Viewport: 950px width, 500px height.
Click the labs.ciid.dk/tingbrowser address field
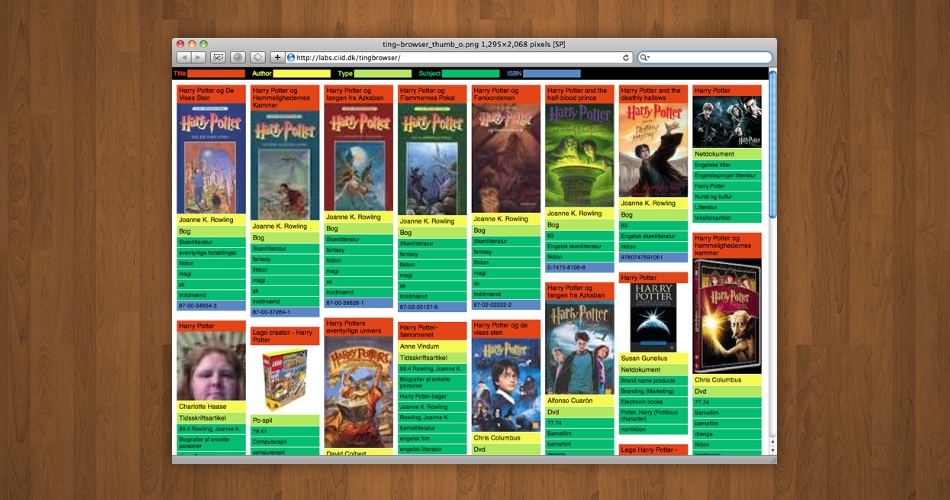click(x=457, y=58)
